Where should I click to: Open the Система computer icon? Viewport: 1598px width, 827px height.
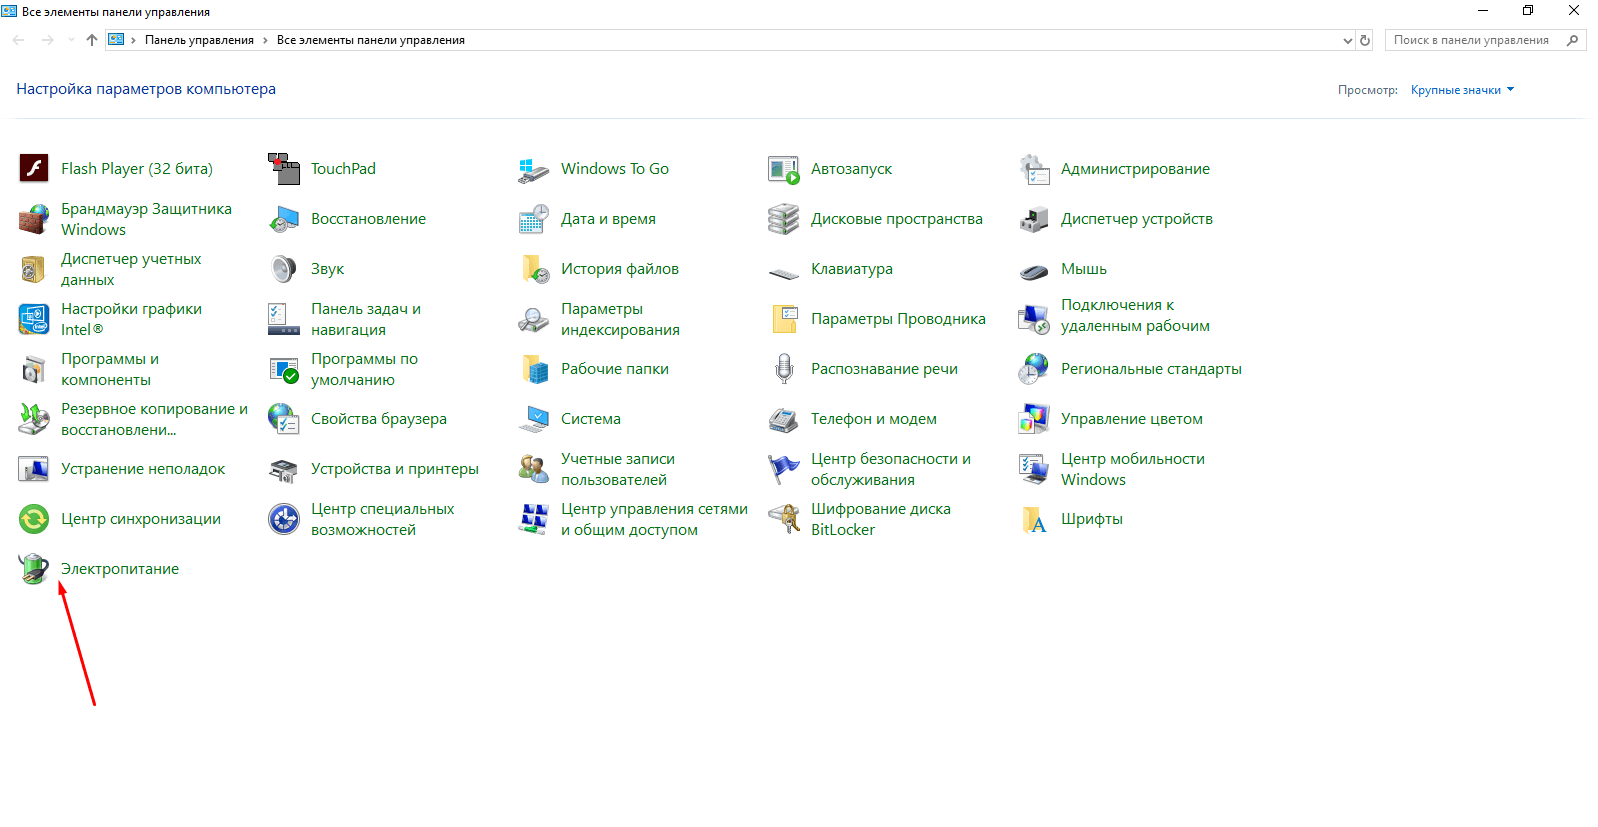534,419
